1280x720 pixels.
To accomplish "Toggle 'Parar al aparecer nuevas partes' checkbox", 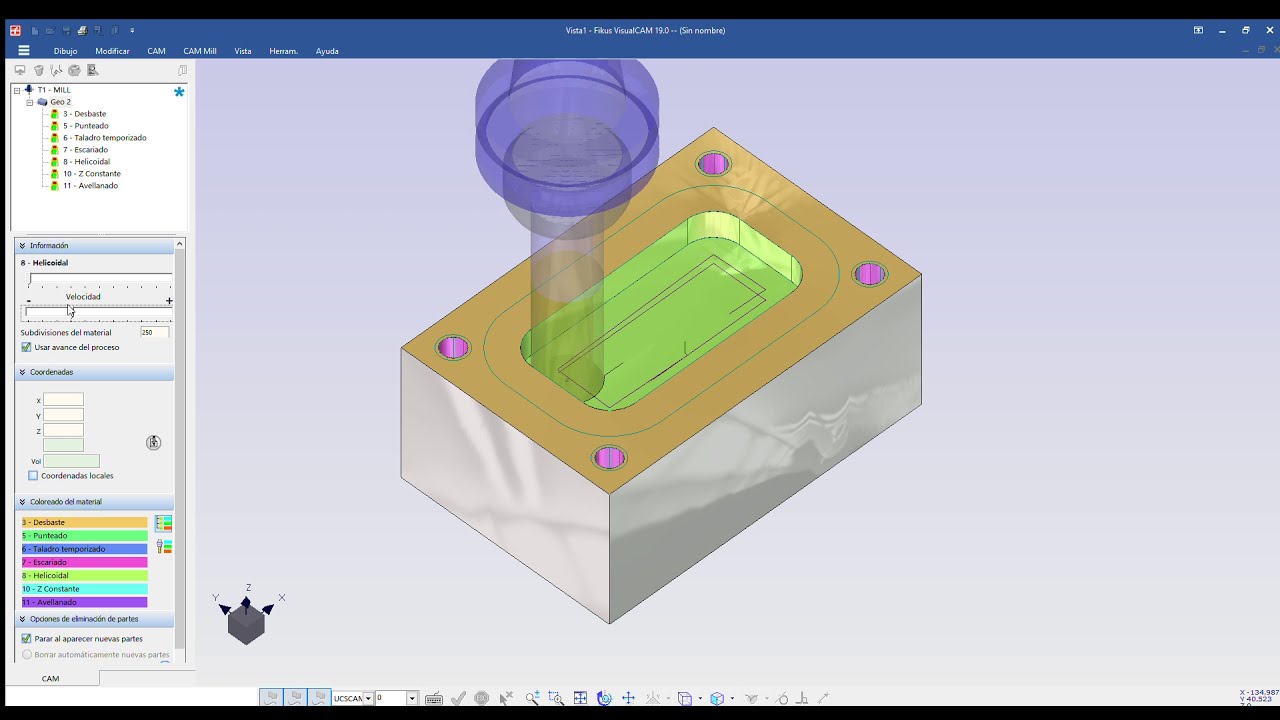I will pyautogui.click(x=26, y=638).
